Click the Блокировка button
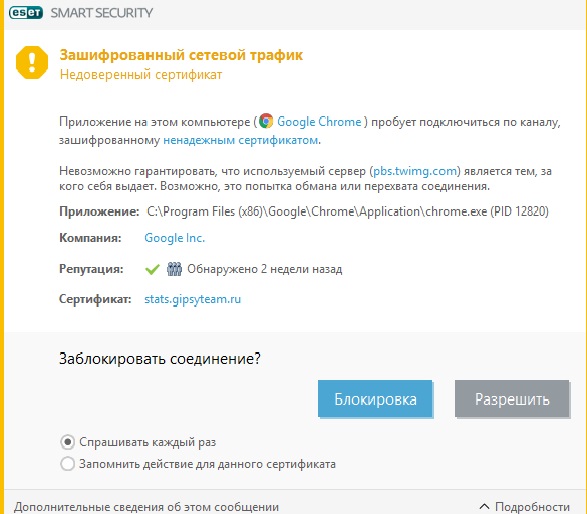This screenshot has height=514, width=587. tap(375, 399)
